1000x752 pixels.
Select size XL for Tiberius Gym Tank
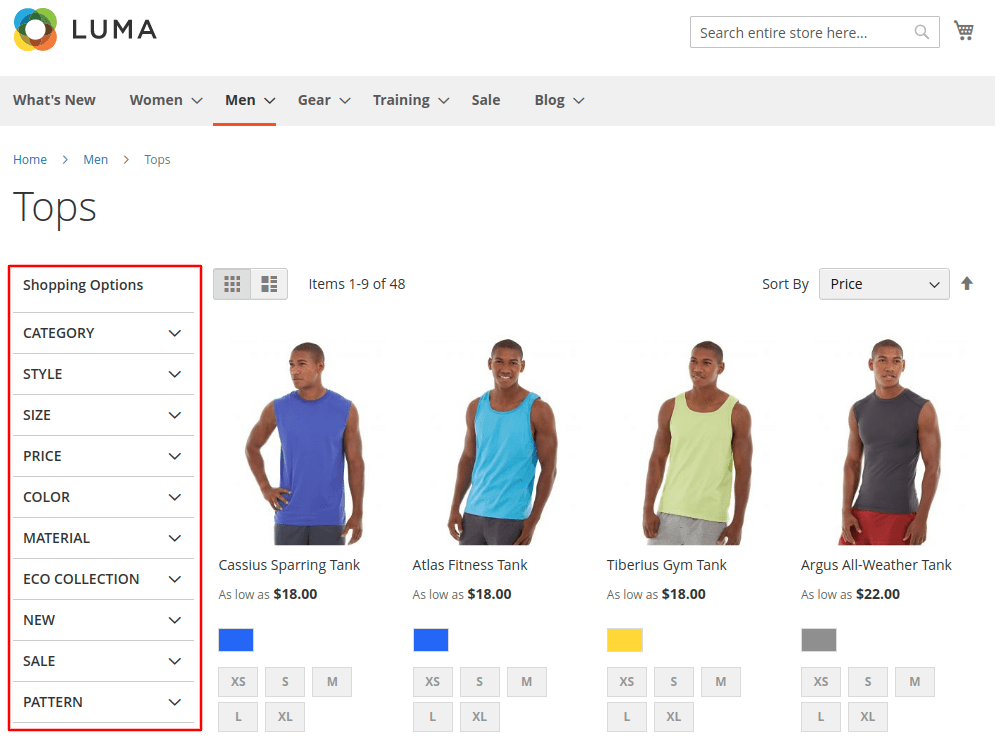click(673, 717)
